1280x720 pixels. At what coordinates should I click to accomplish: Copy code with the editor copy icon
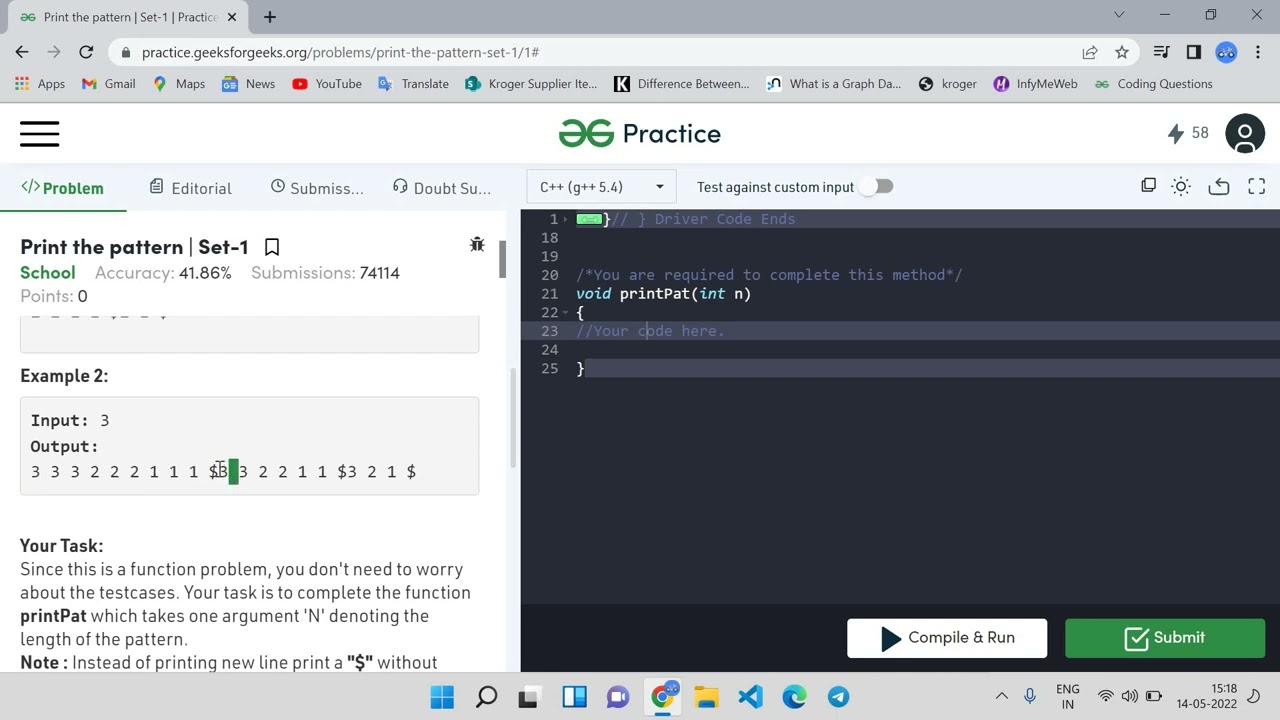click(1148, 186)
